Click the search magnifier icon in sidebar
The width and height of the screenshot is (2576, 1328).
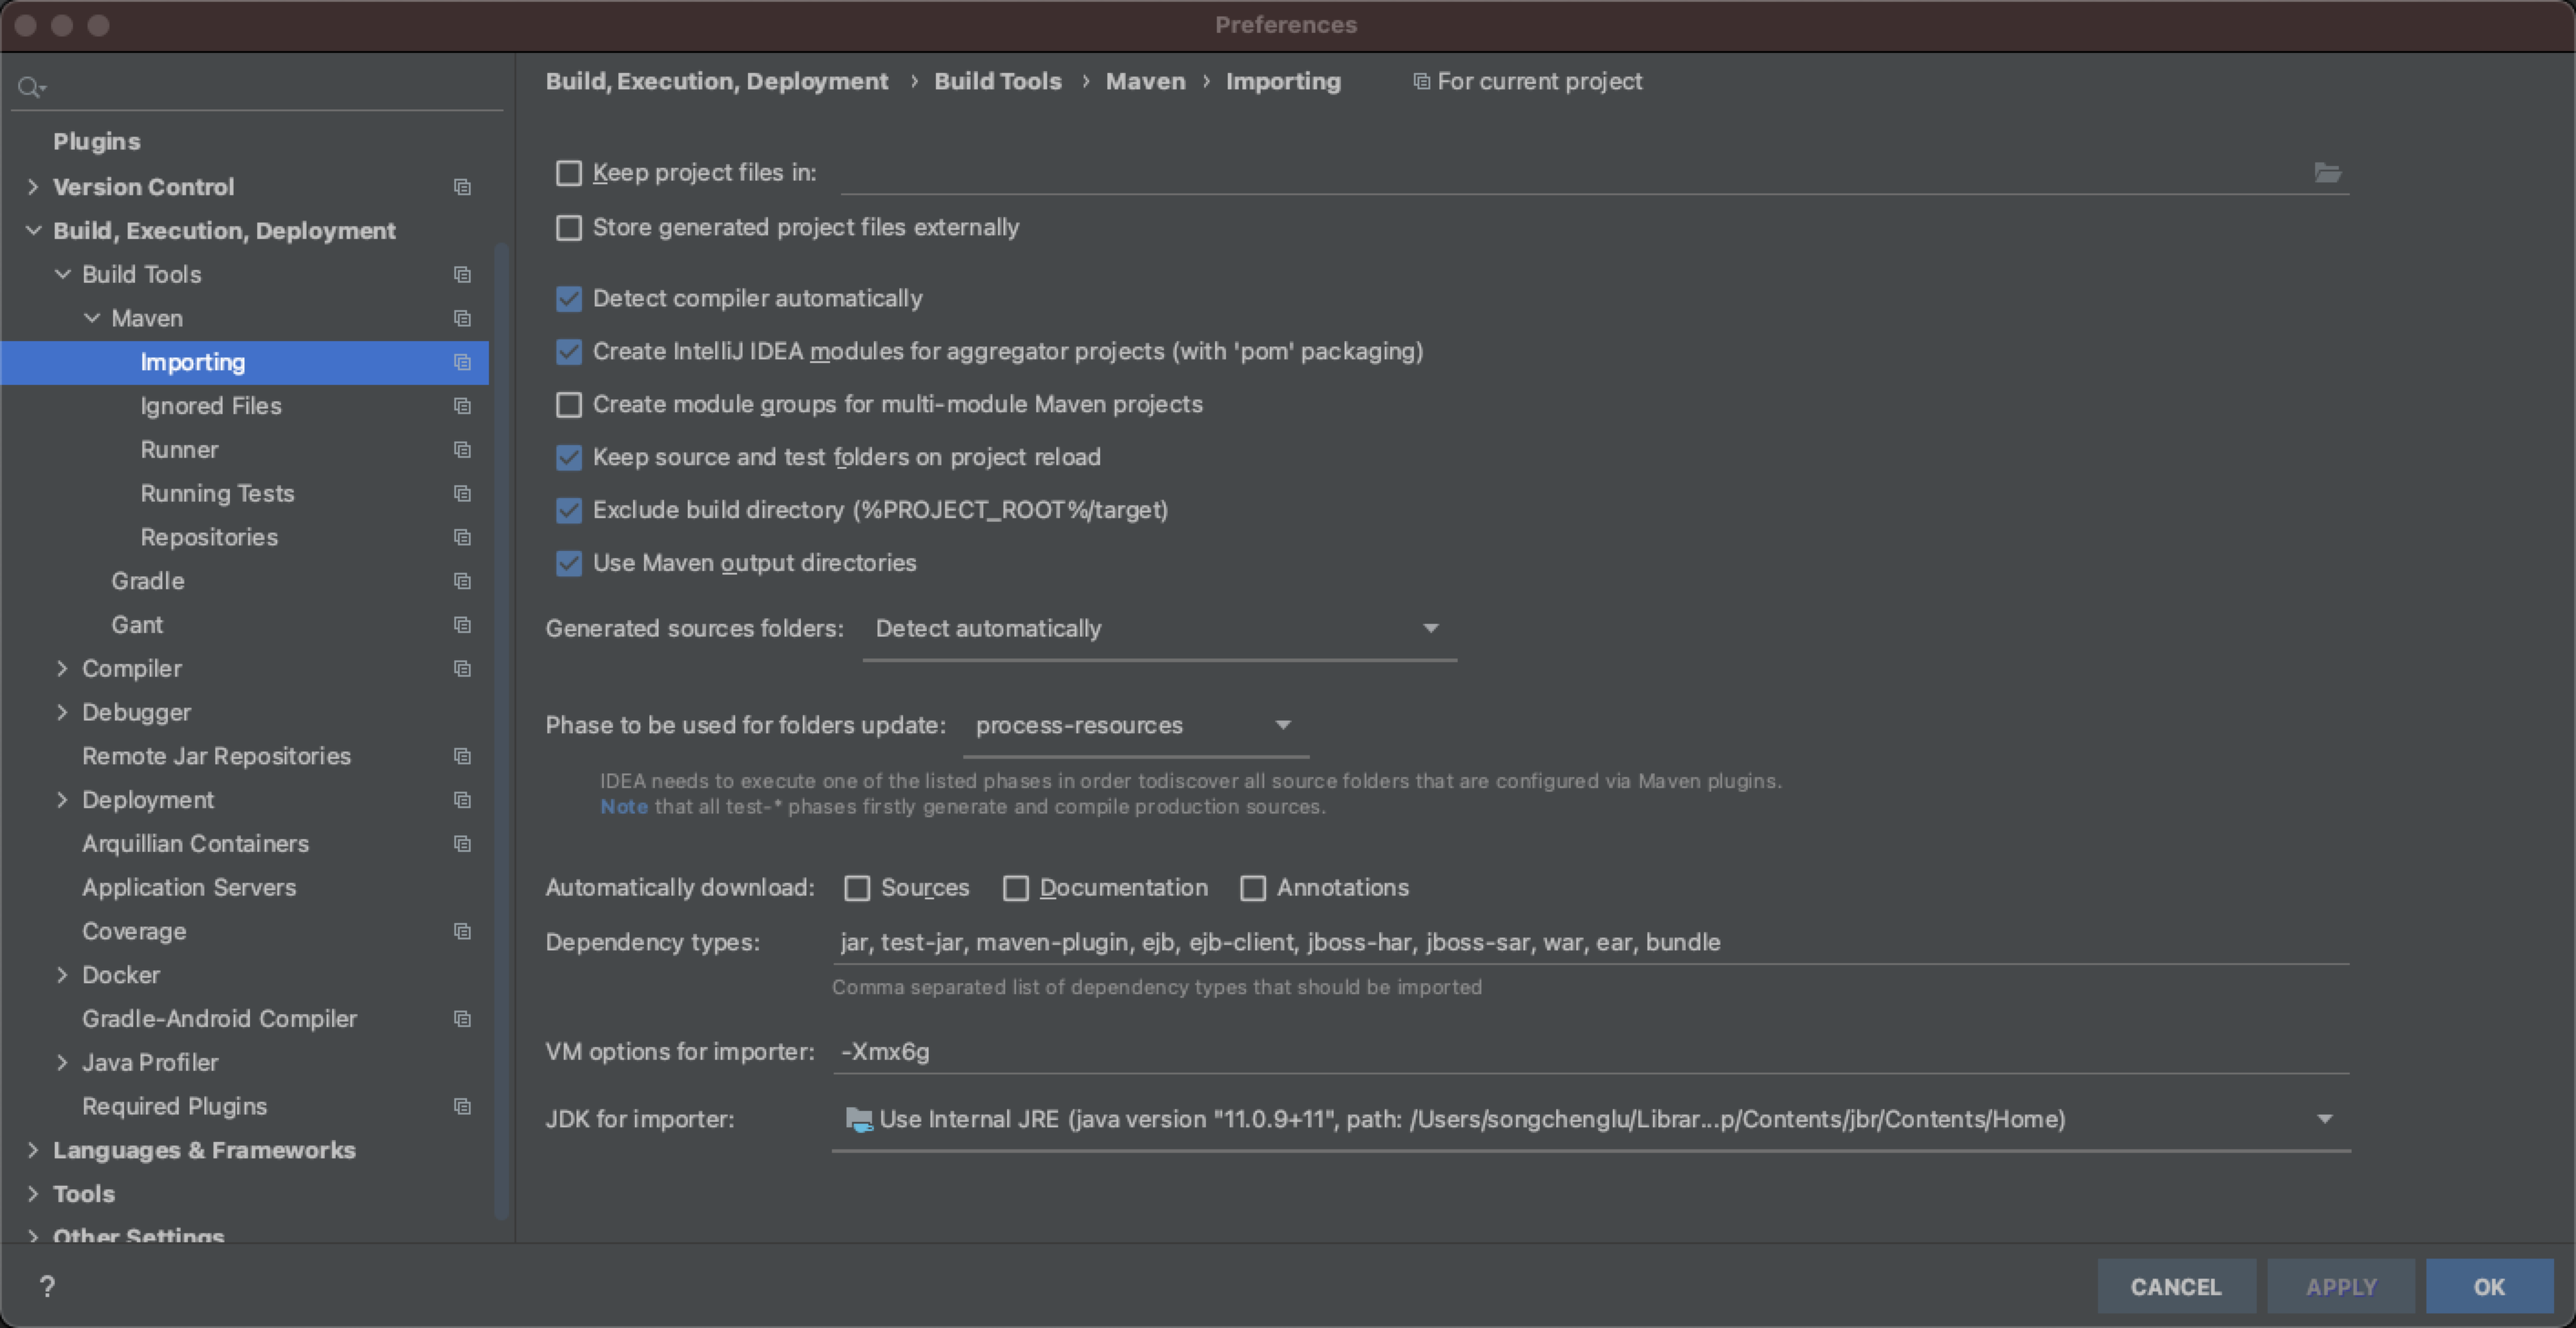tap(30, 88)
